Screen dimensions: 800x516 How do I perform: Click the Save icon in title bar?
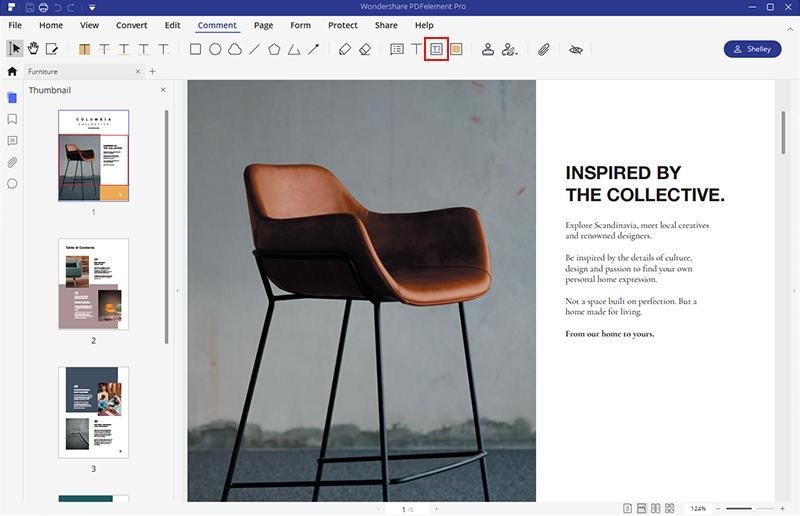30,7
